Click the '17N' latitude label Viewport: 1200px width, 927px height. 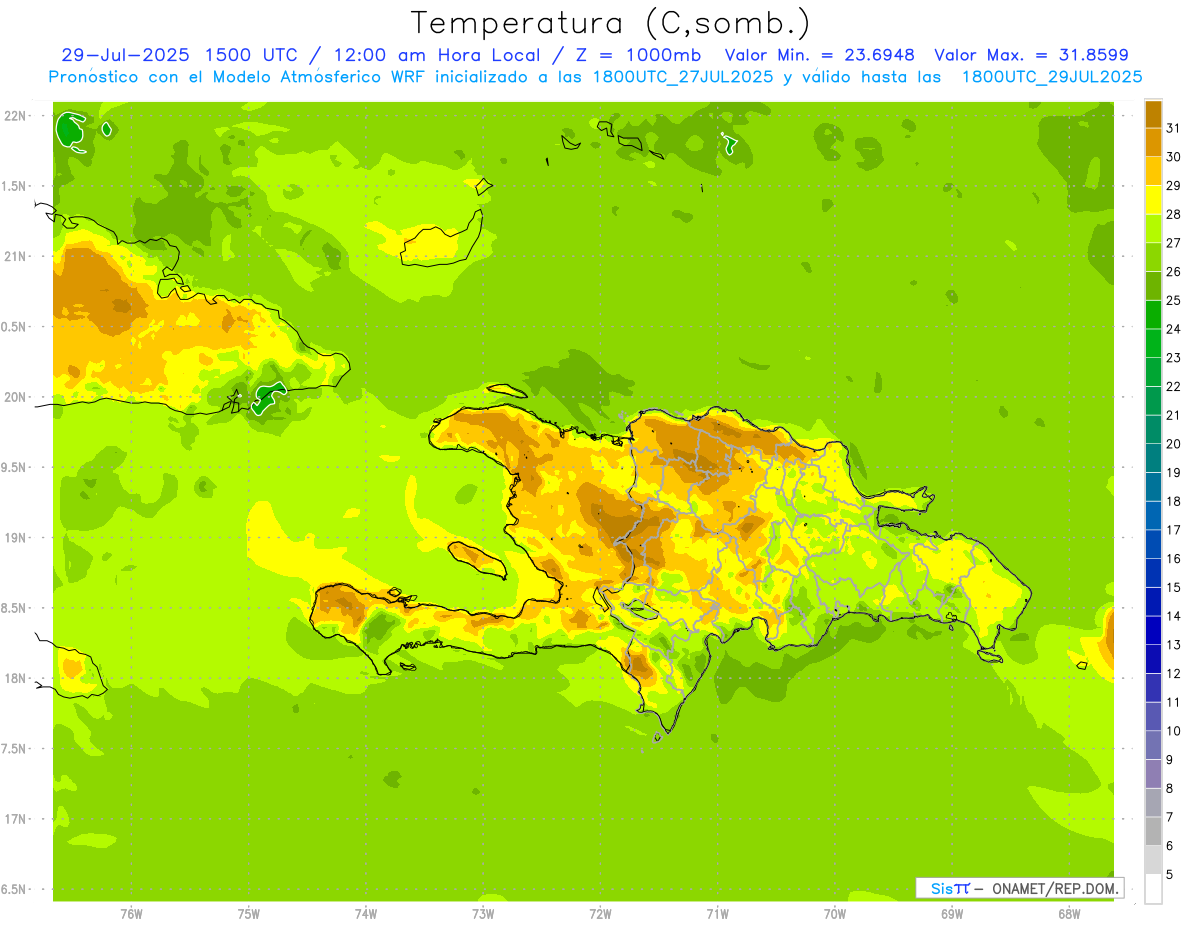(15, 819)
